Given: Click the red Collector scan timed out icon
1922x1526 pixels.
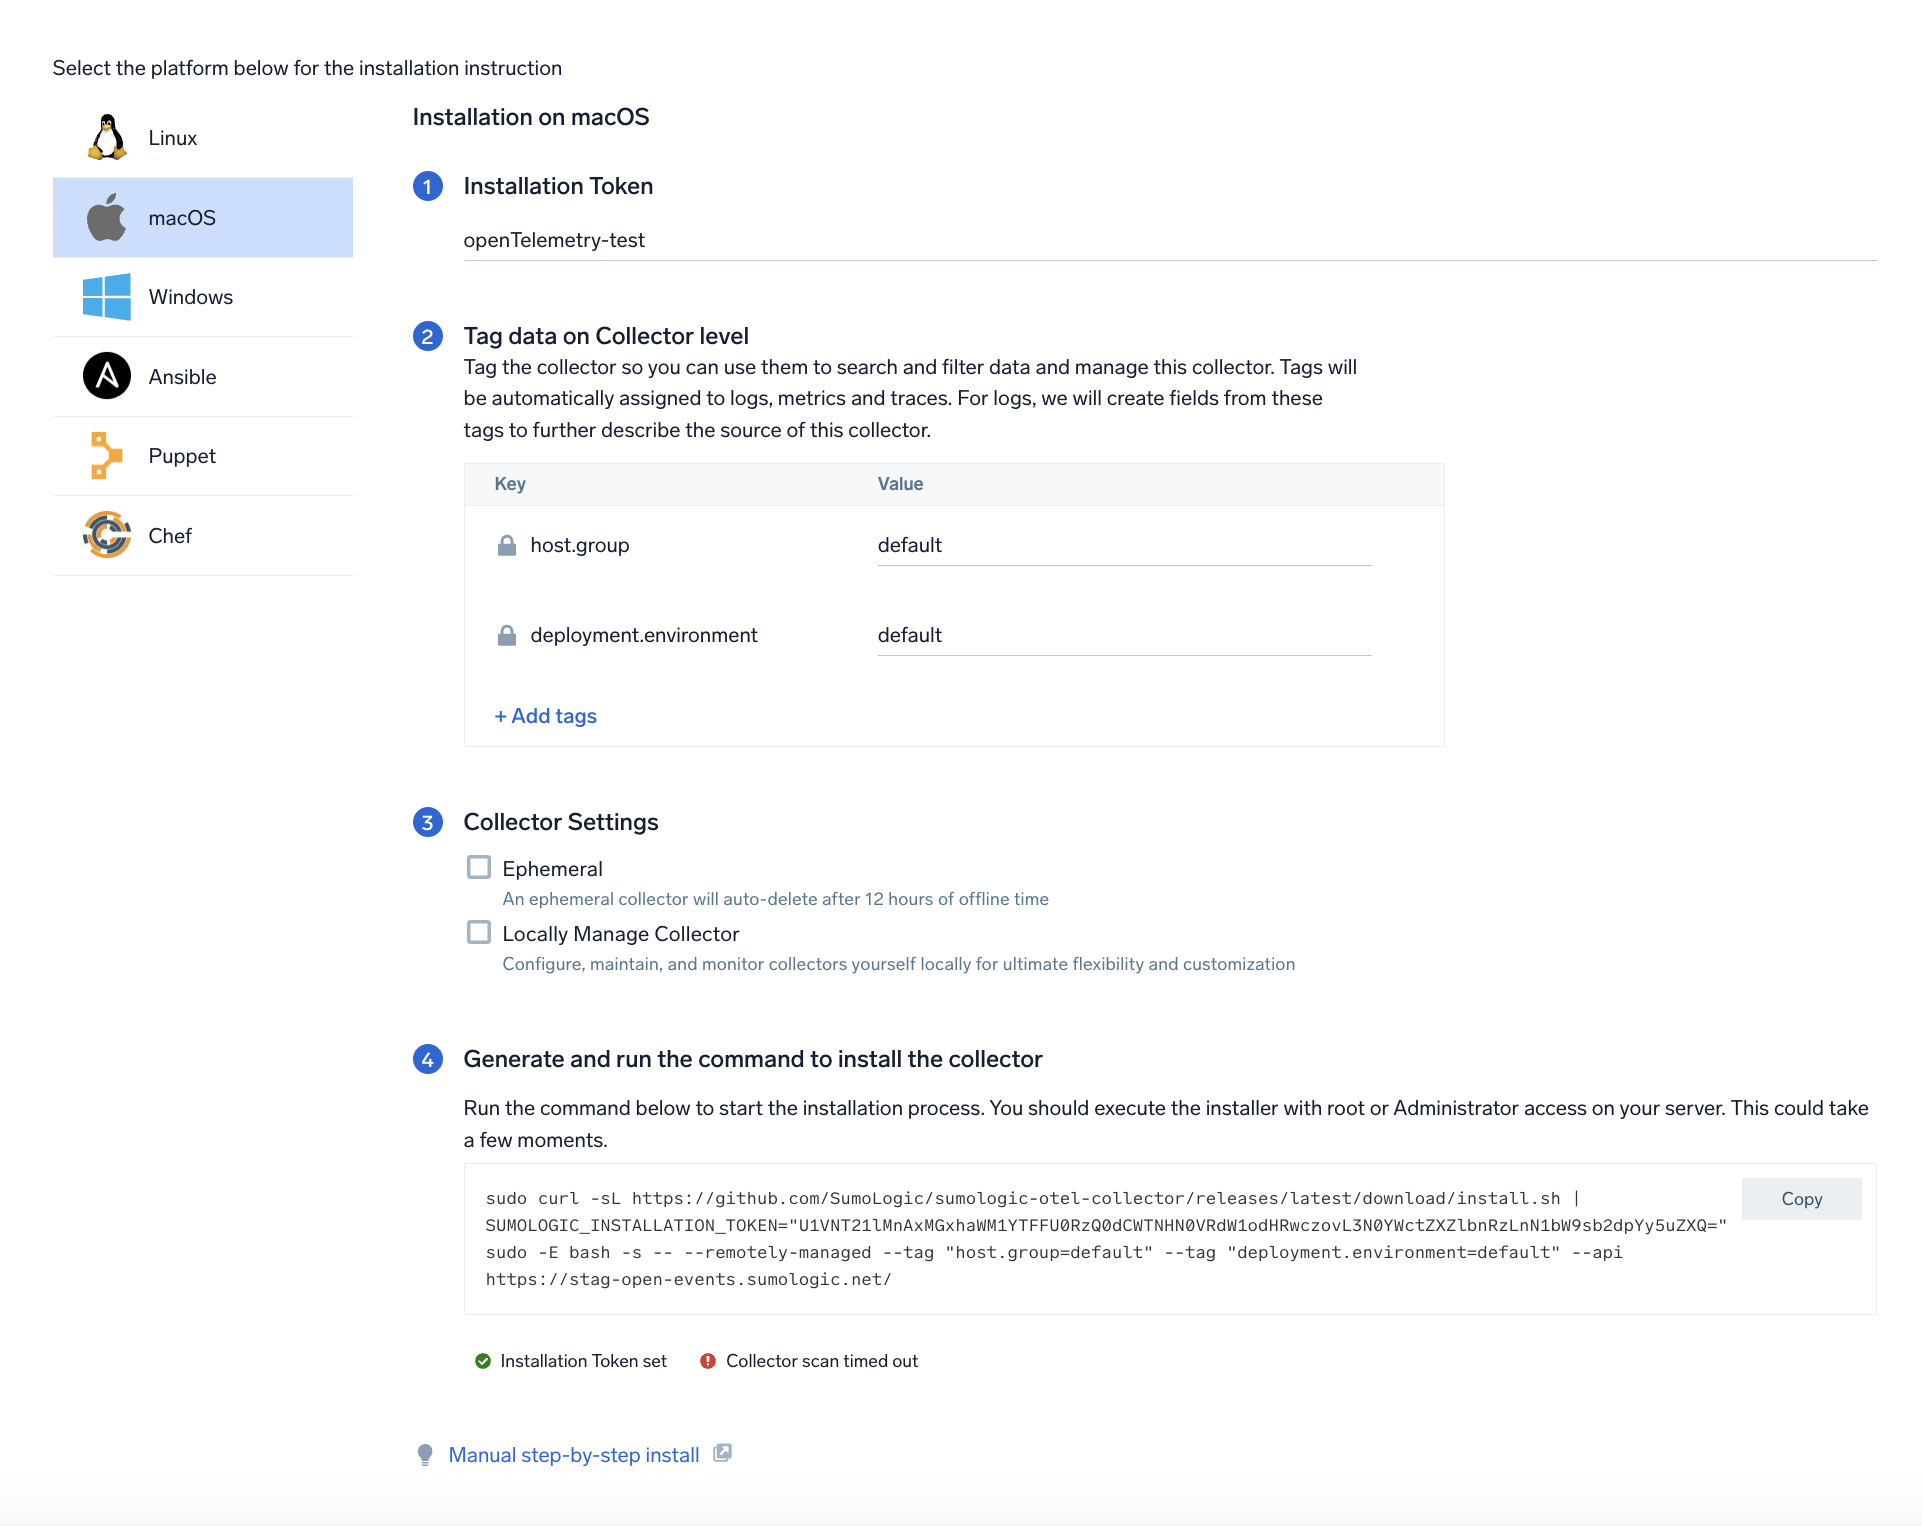Looking at the screenshot, I should tap(708, 1361).
